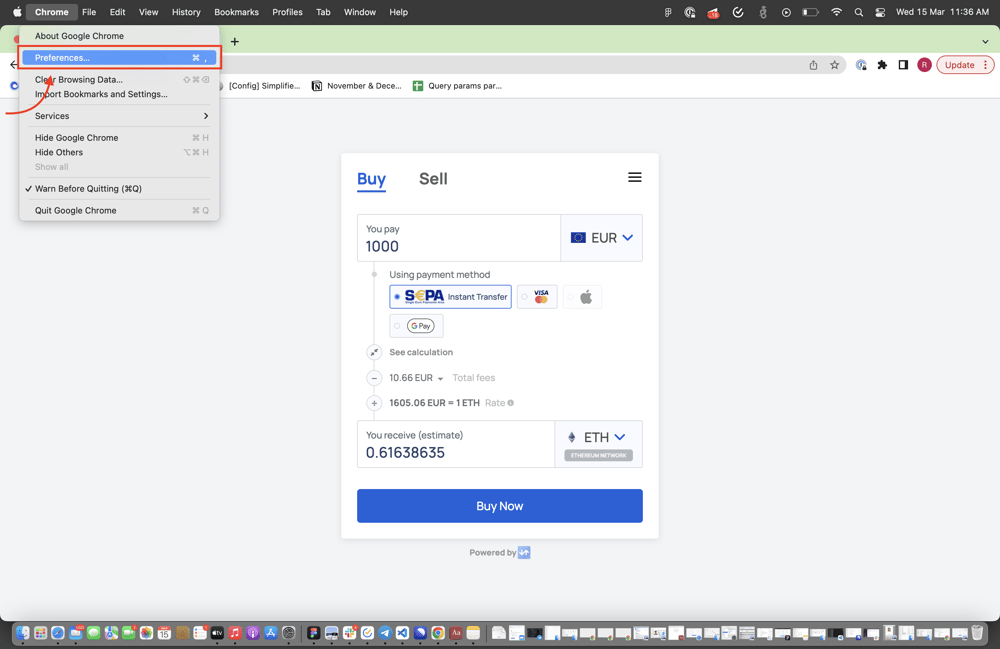Open the EUR currency dropdown
Screen dimensions: 1000x649
[x=602, y=238]
